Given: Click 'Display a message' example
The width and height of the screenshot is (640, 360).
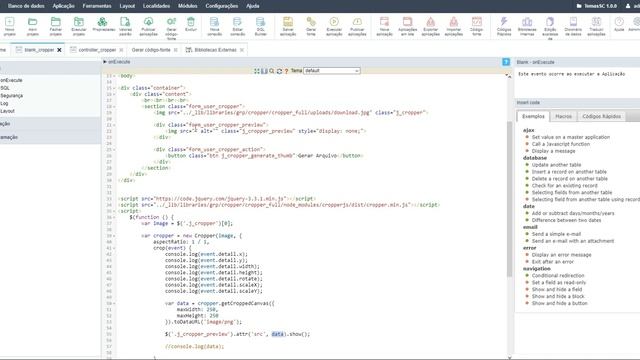Looking at the screenshot, I should (x=553, y=151).
